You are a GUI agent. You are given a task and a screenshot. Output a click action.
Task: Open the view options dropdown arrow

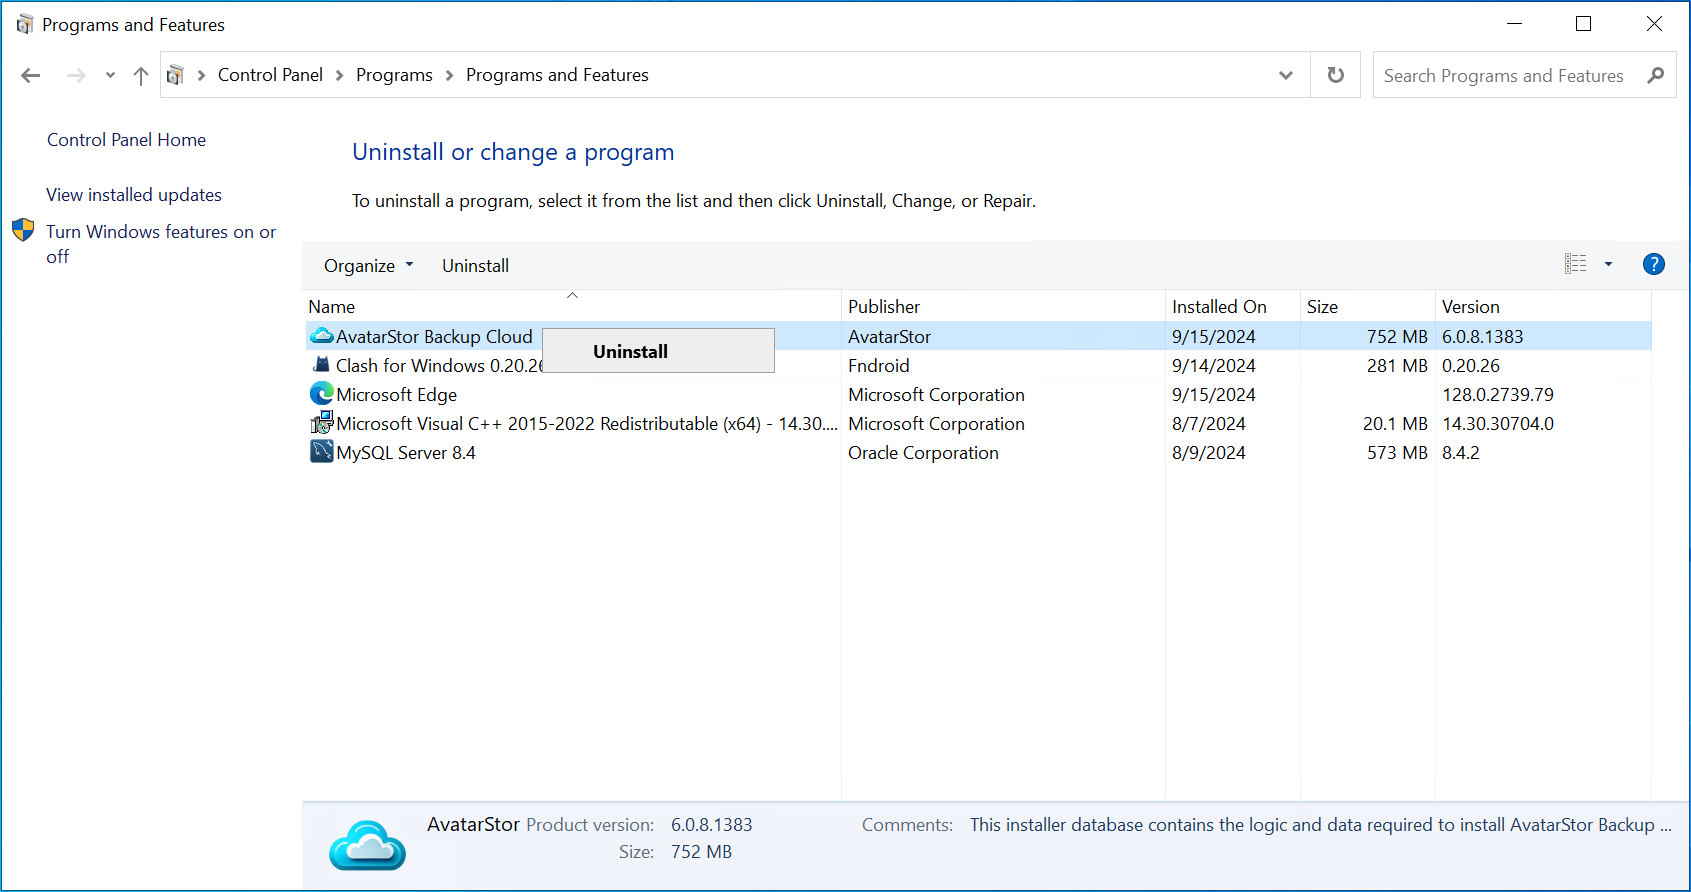[x=1608, y=264]
